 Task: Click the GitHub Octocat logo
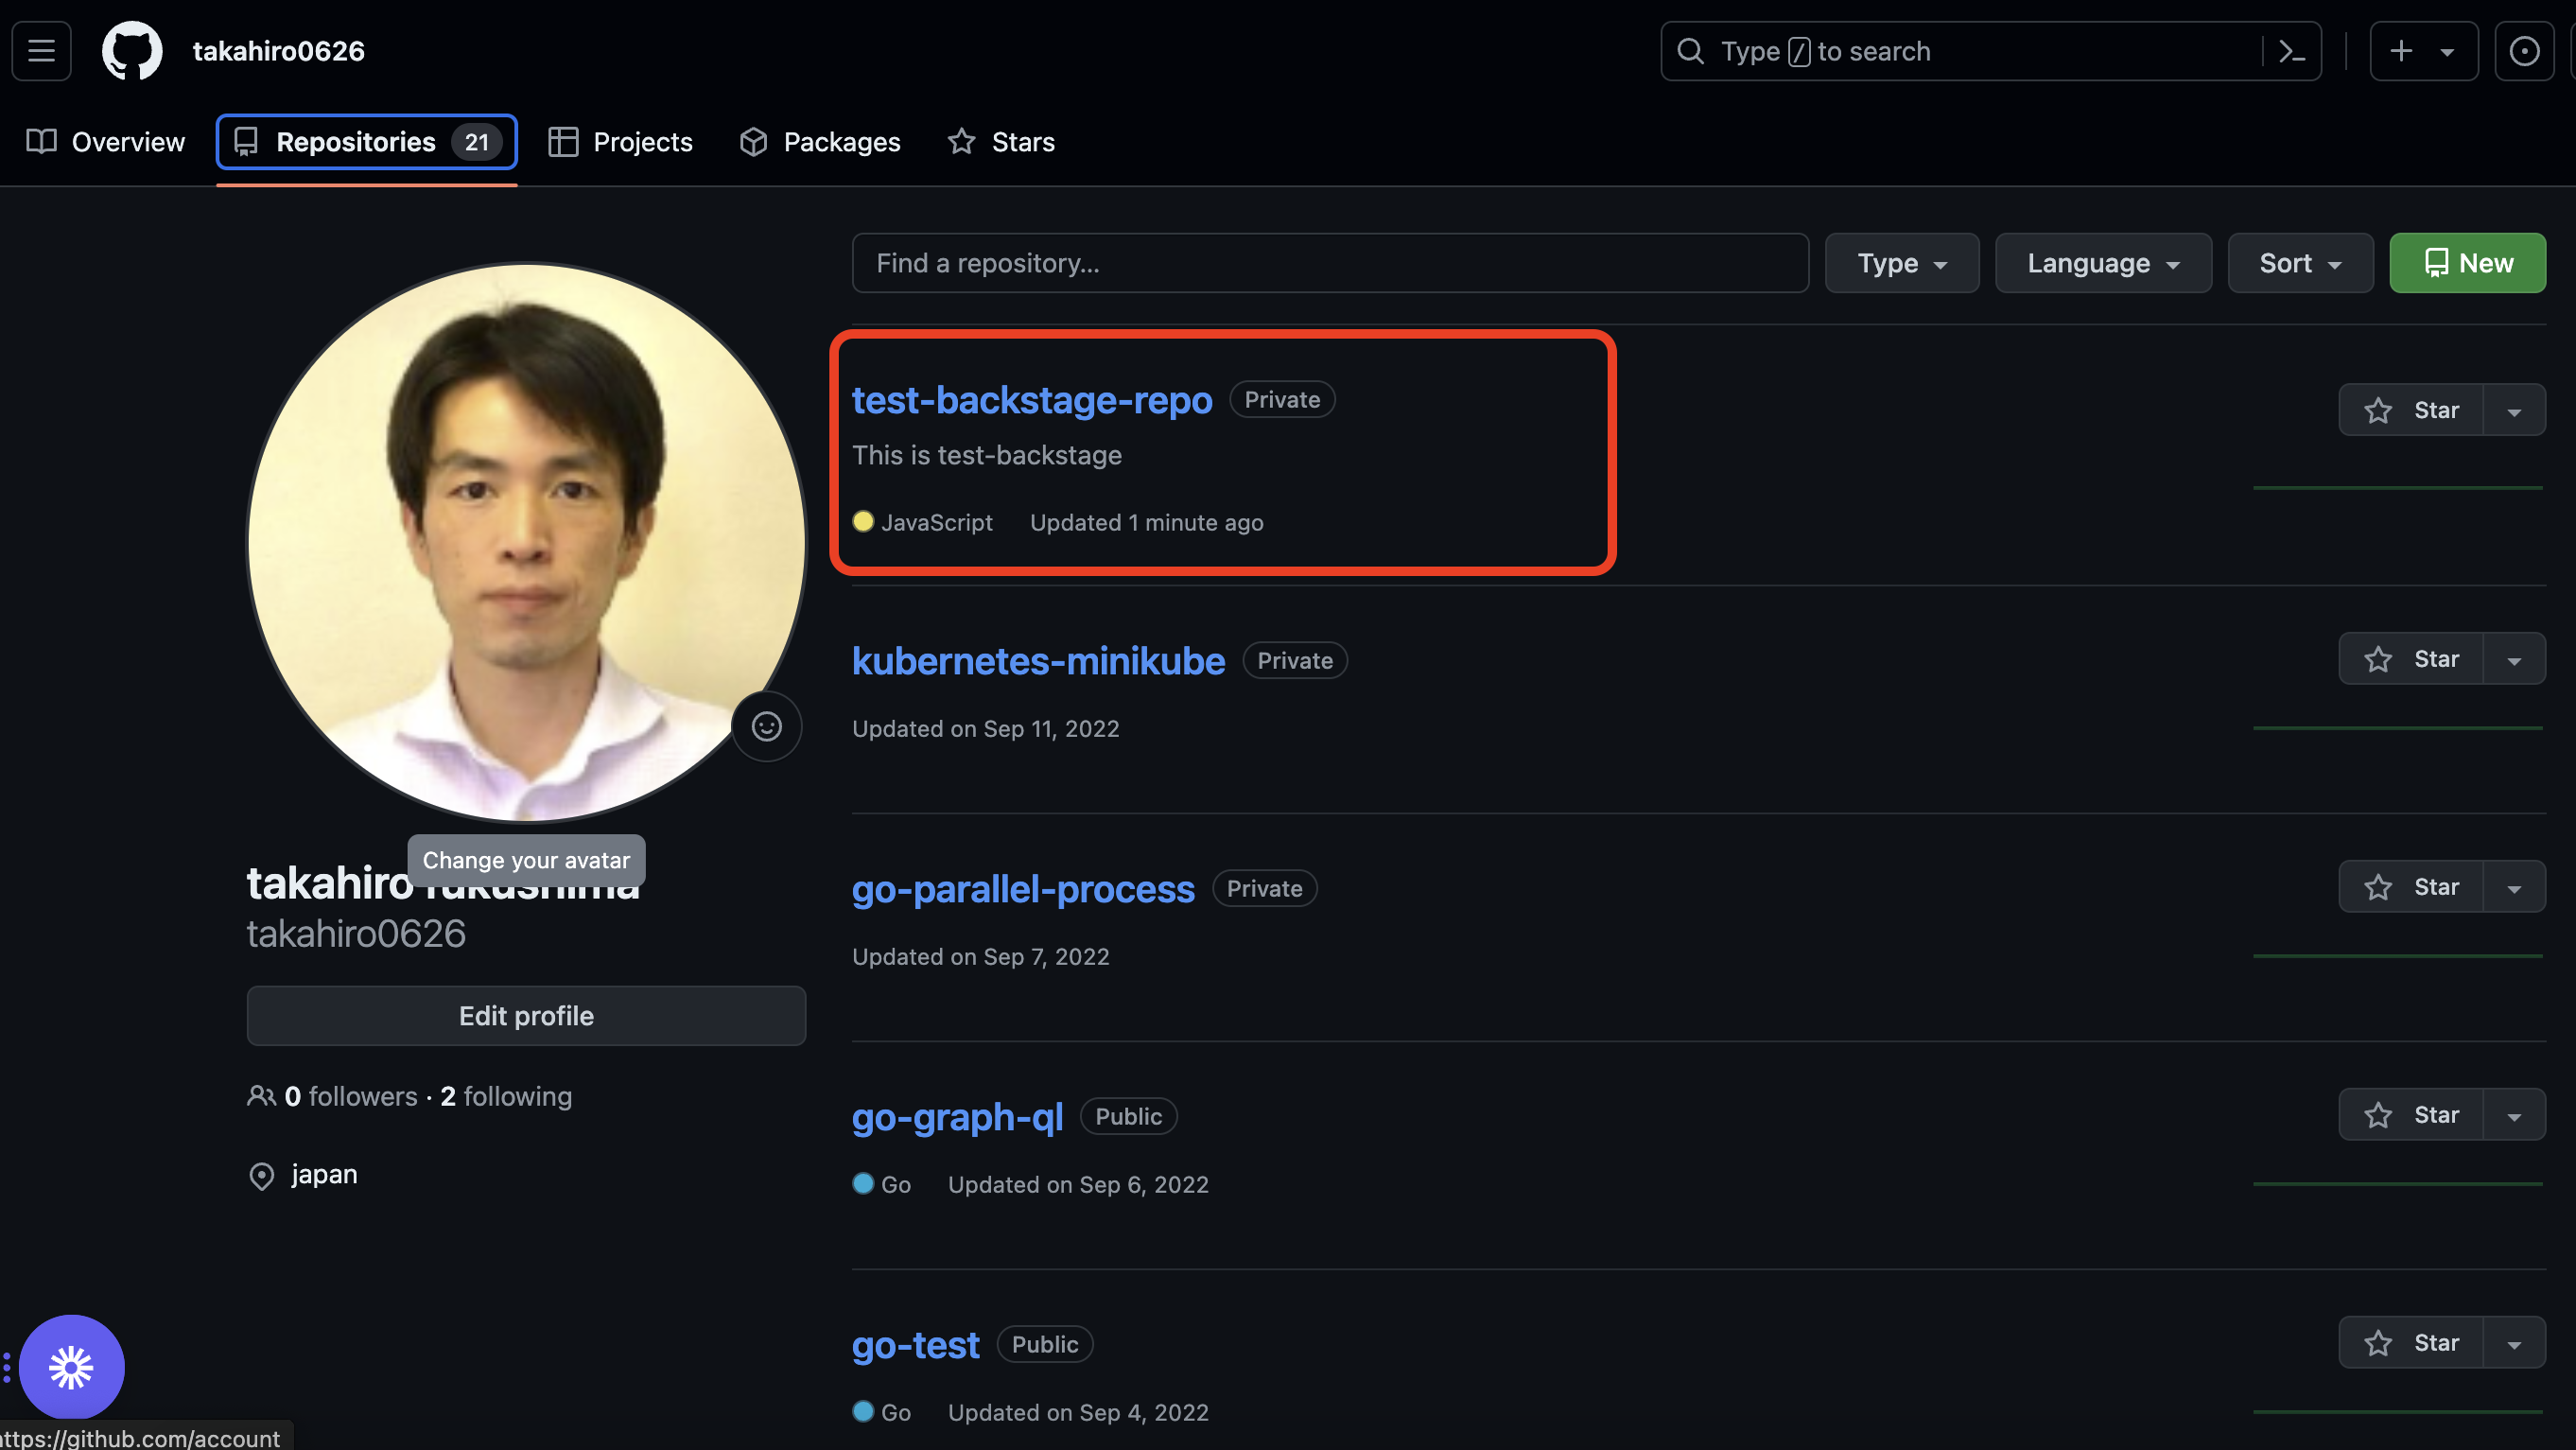click(x=132, y=51)
